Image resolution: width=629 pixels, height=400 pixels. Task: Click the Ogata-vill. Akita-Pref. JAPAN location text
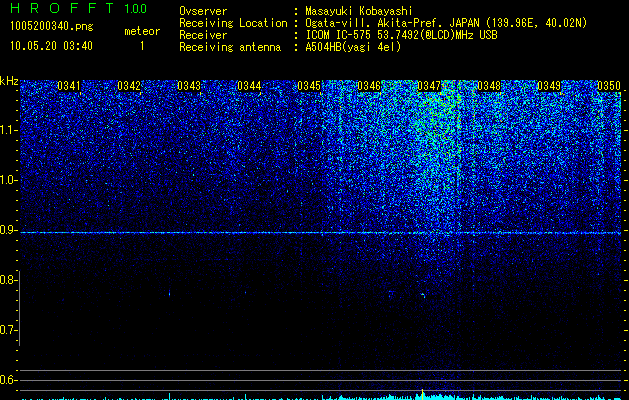click(446, 23)
